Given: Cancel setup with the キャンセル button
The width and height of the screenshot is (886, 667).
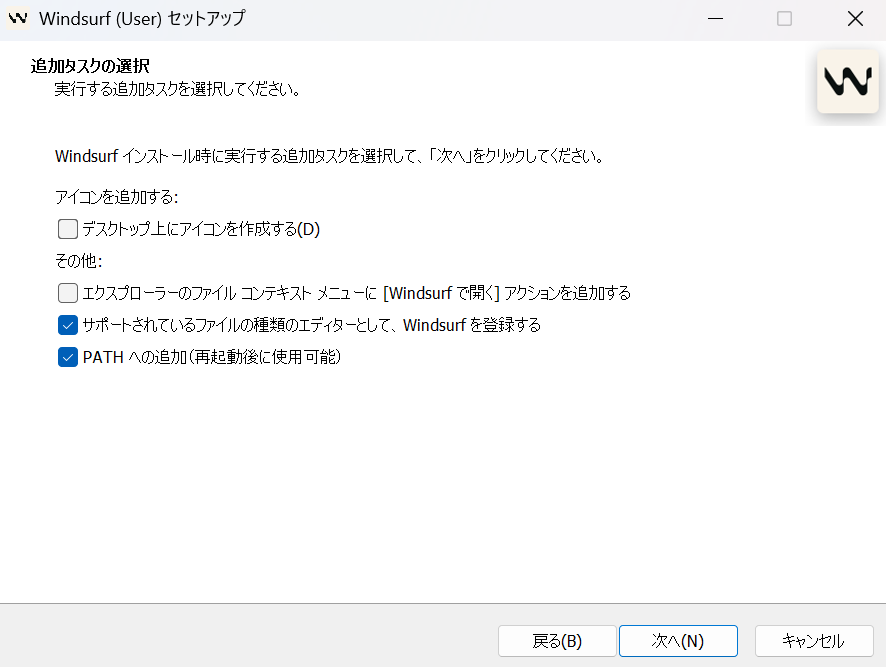Looking at the screenshot, I should [814, 641].
